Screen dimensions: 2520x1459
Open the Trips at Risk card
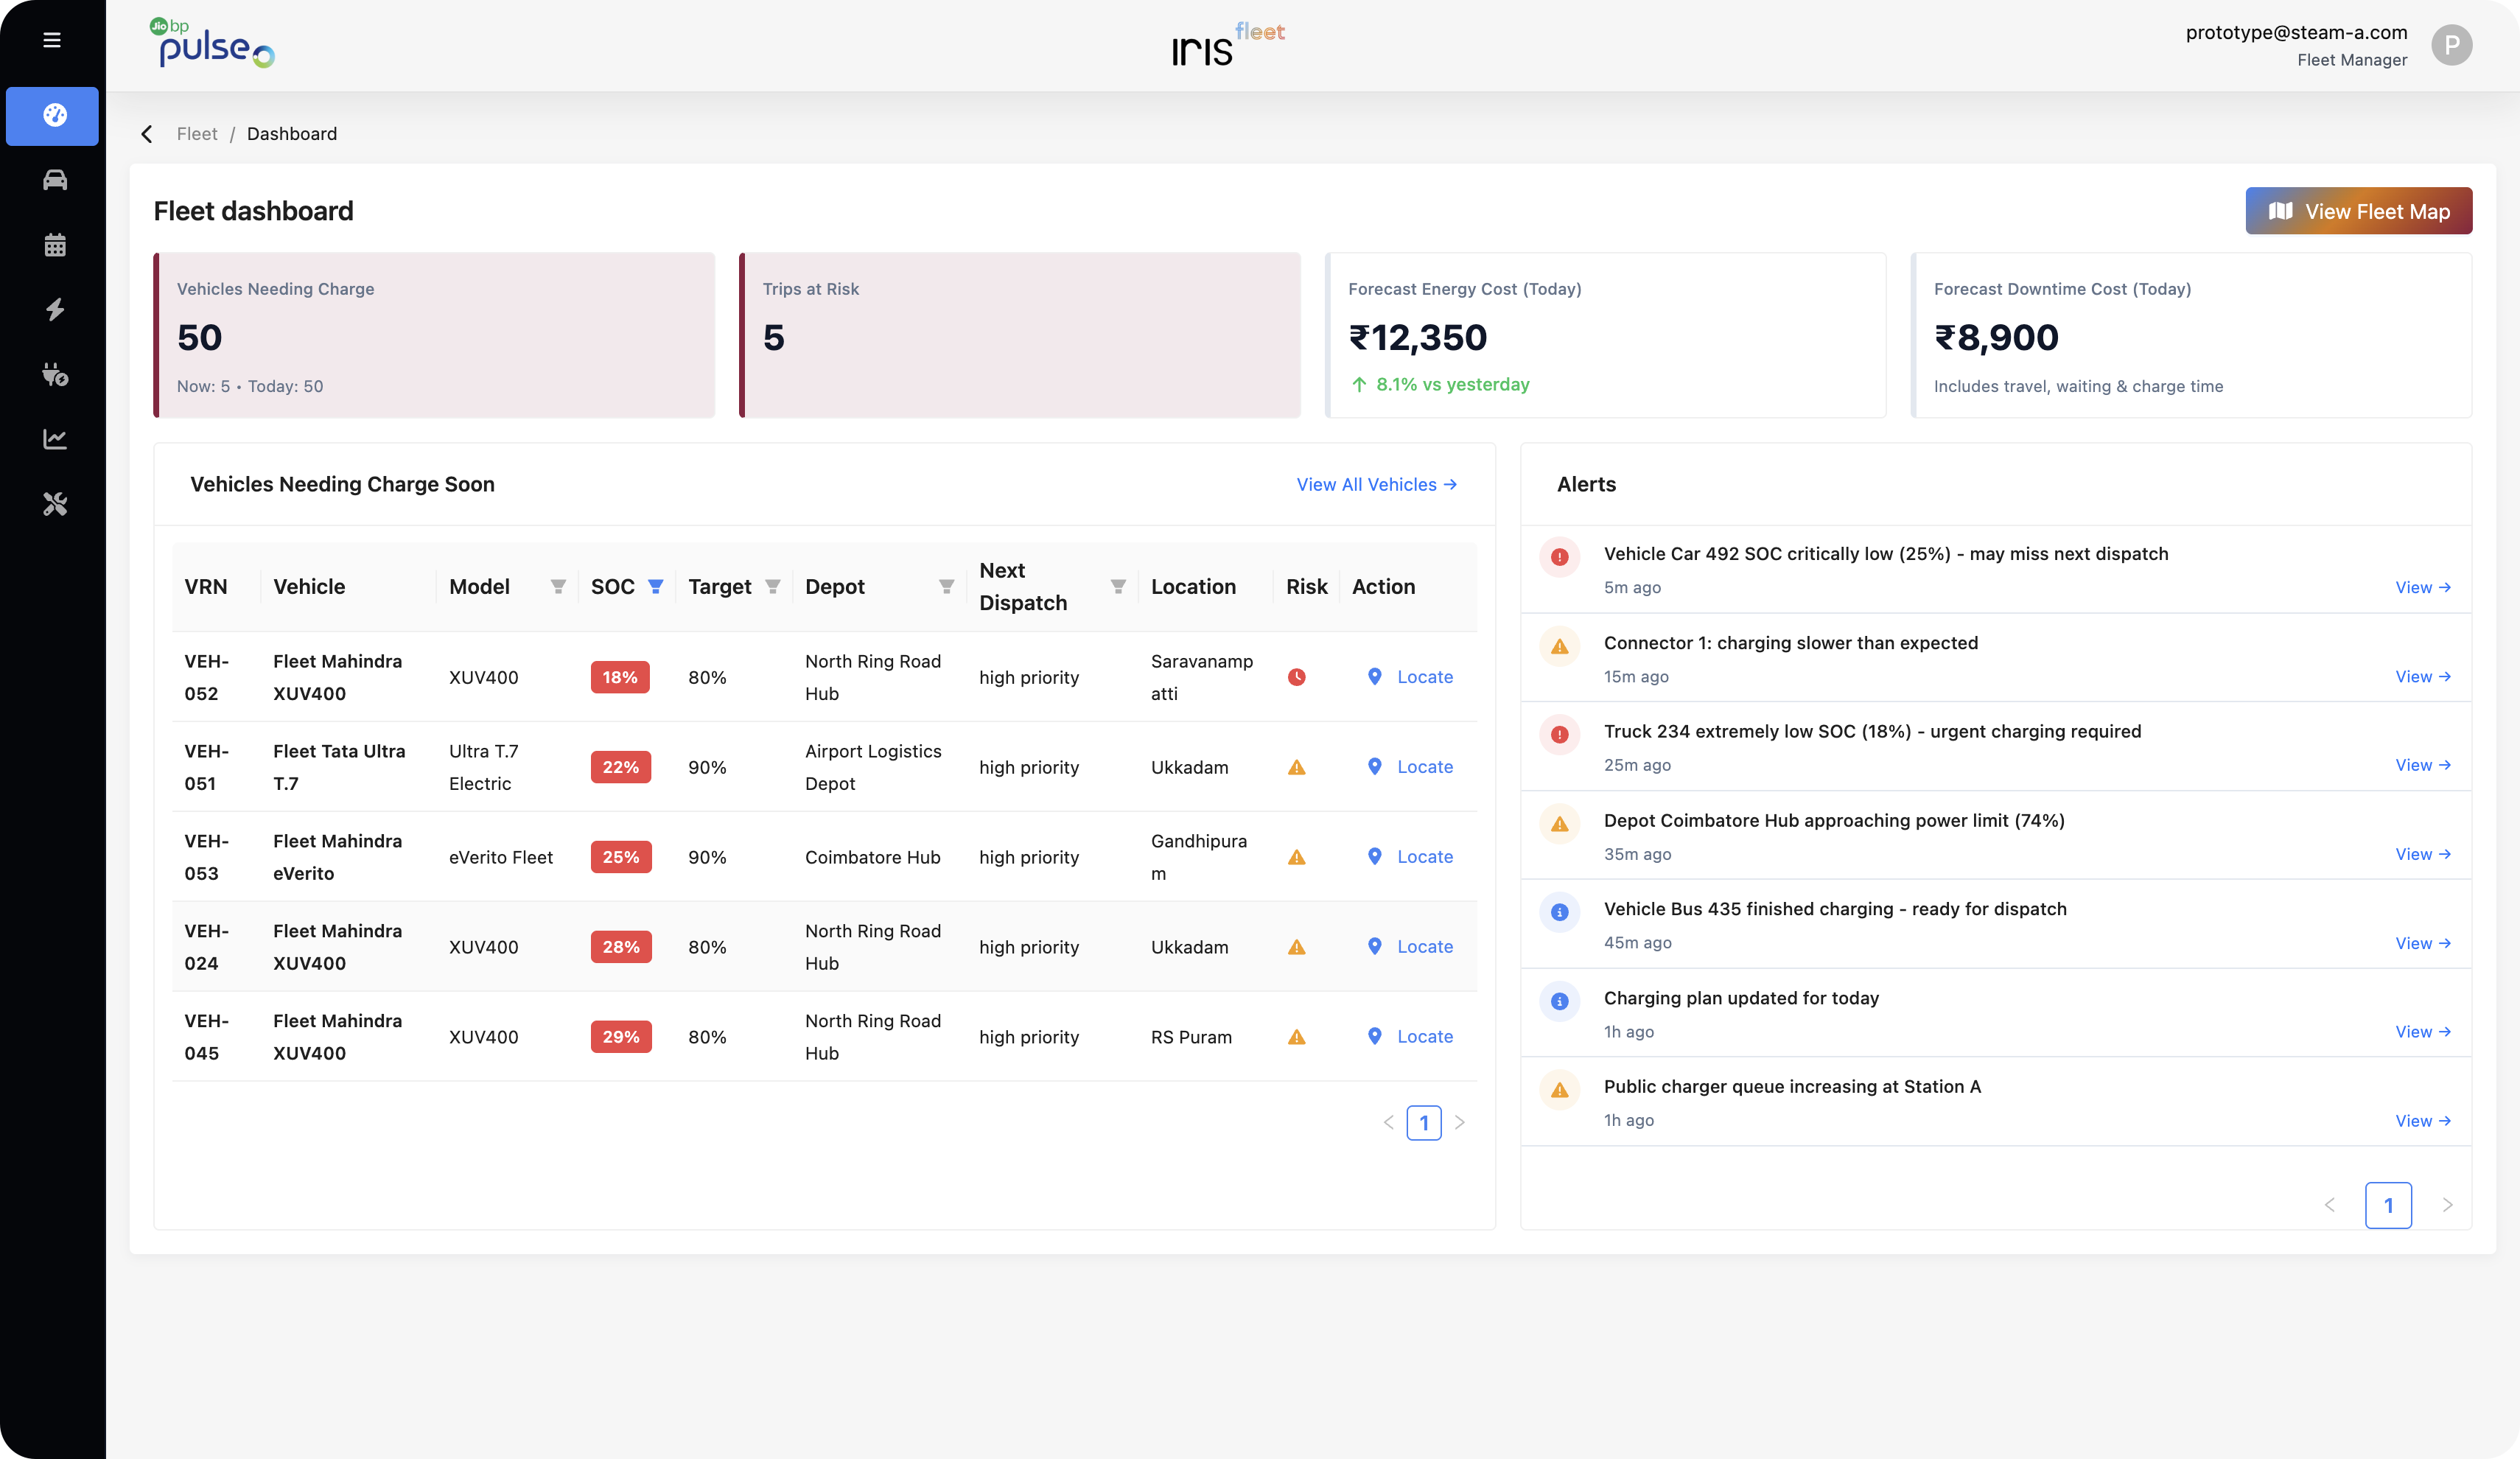pos(1020,335)
